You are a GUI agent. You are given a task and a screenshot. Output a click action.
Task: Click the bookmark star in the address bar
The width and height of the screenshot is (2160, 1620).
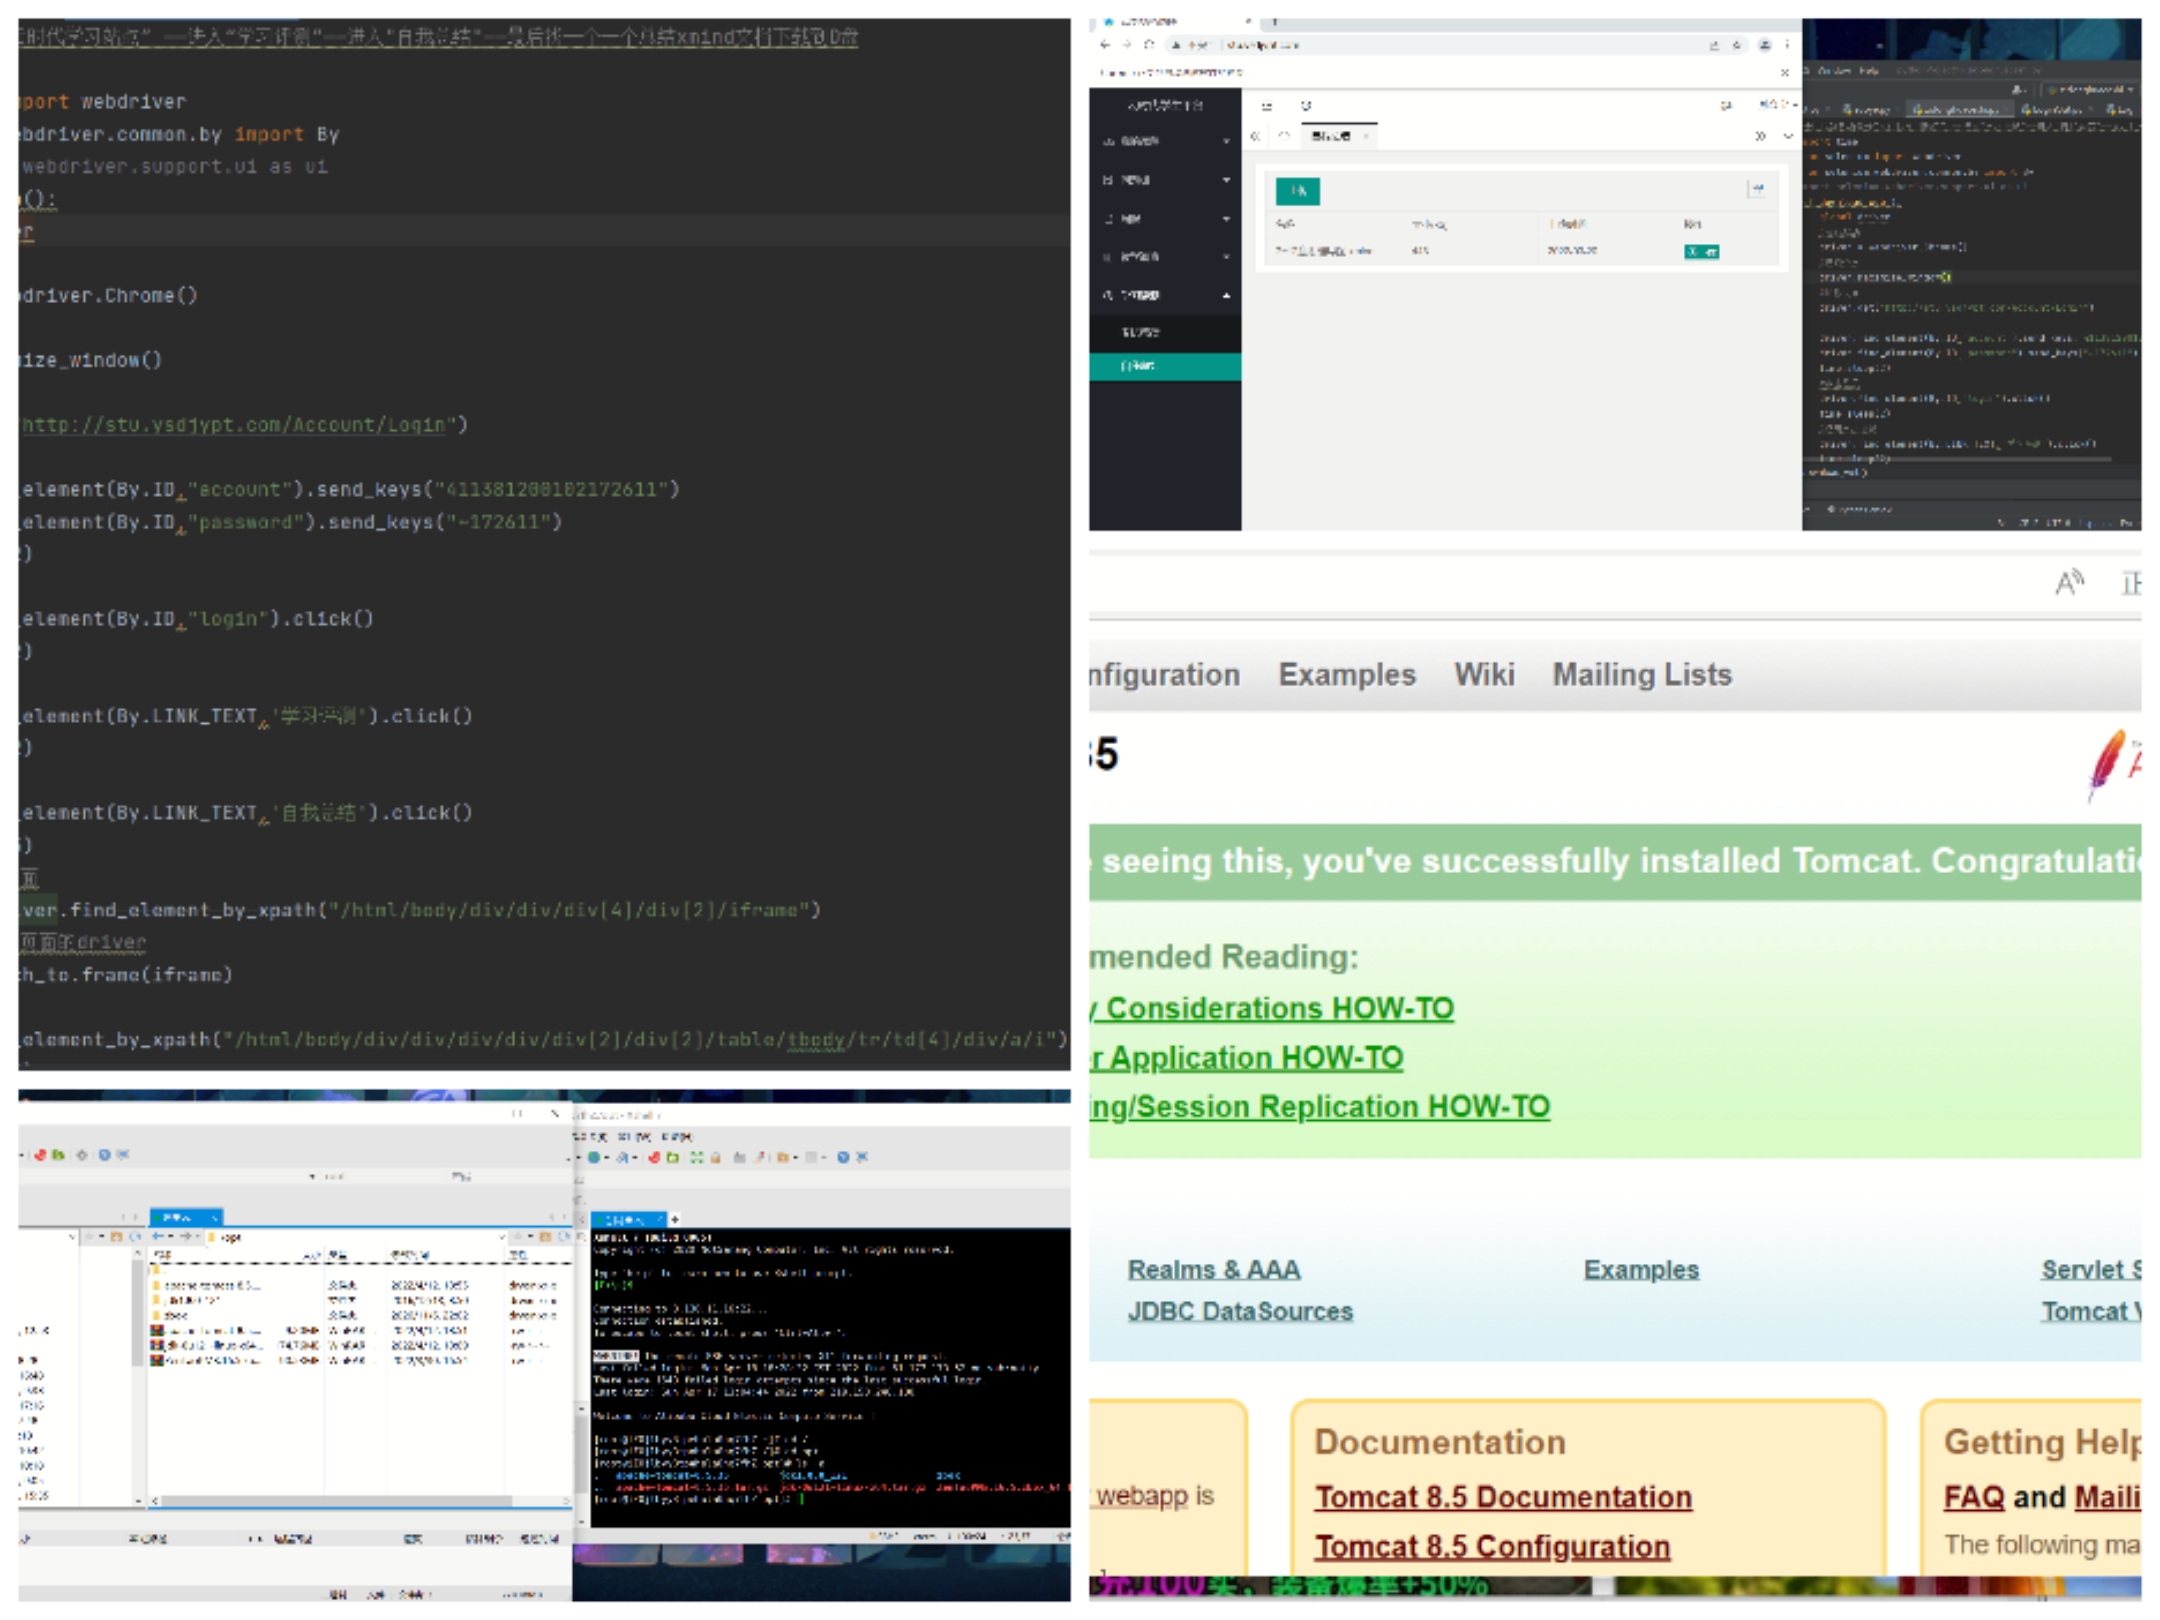(1737, 45)
